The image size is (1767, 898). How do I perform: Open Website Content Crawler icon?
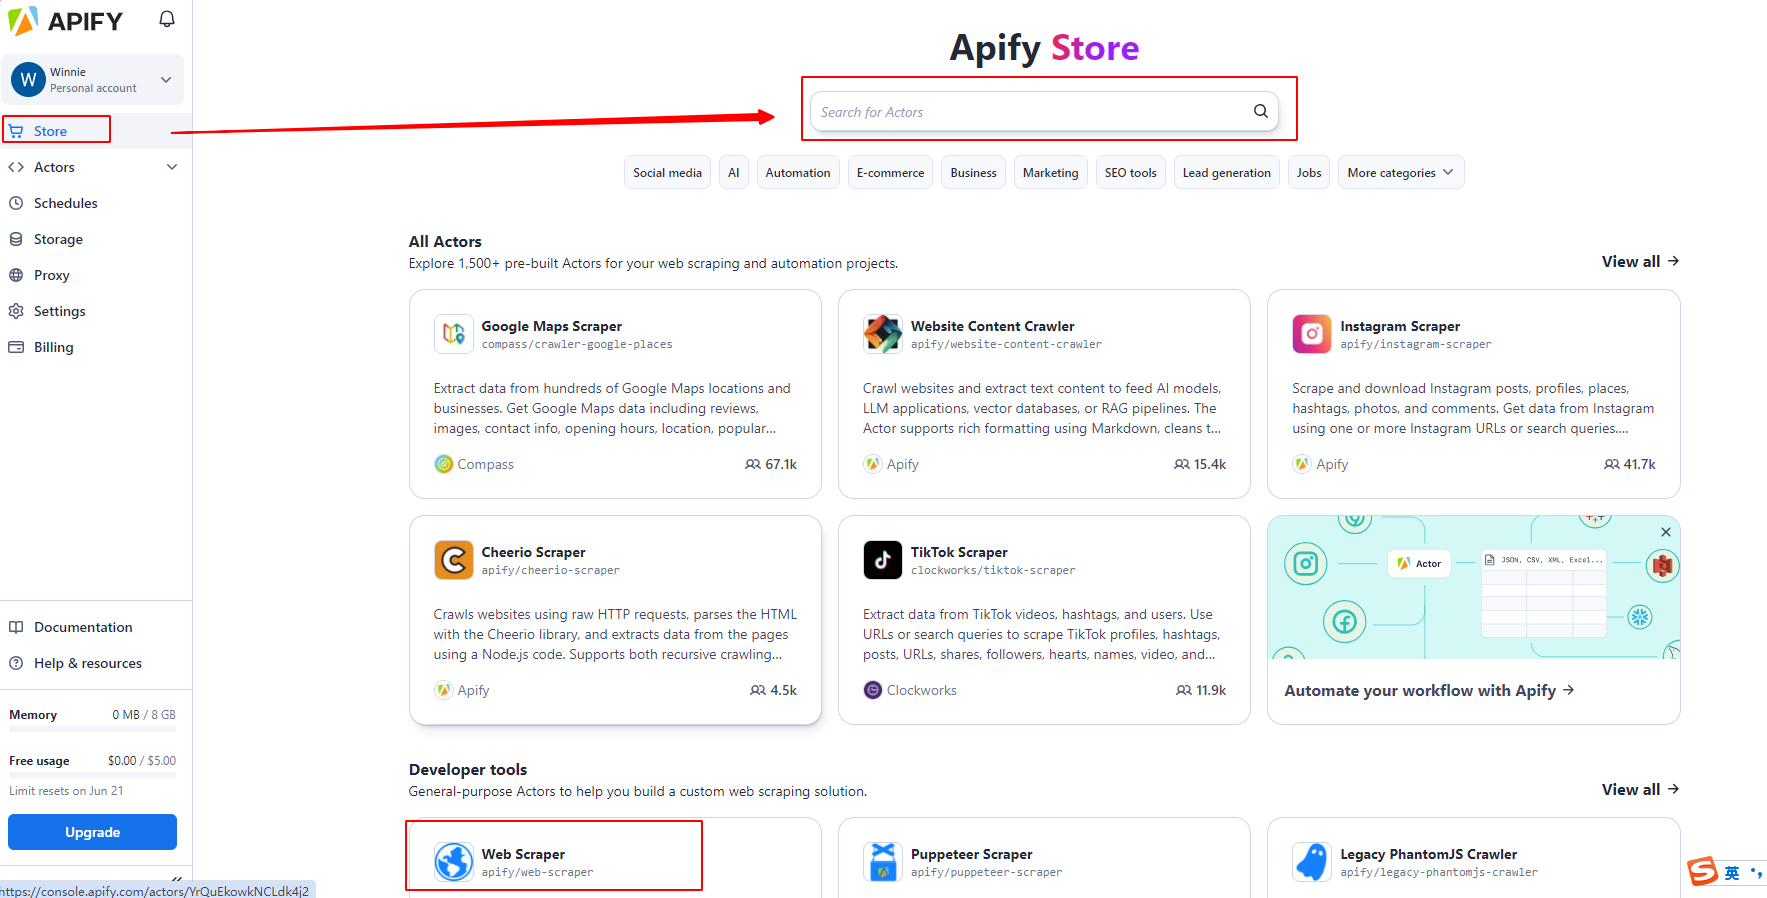[882, 334]
